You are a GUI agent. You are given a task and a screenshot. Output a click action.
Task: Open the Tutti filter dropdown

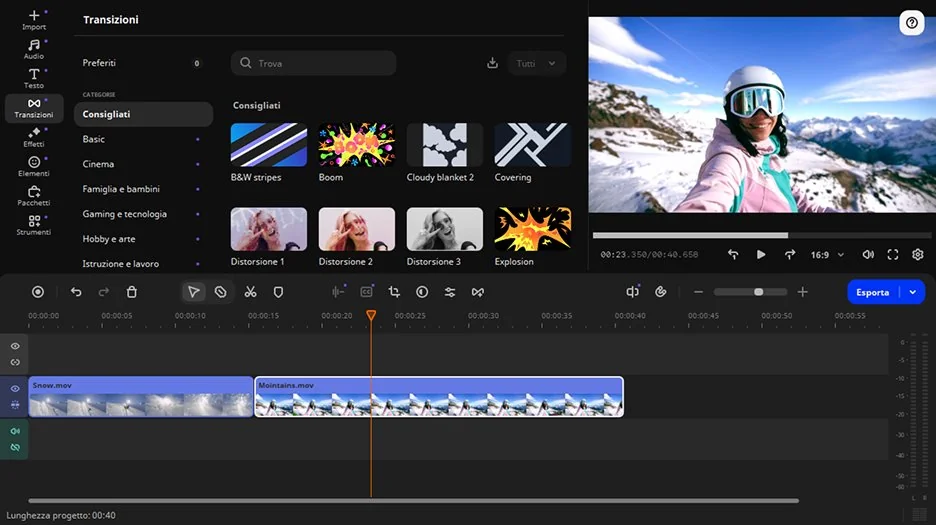[x=537, y=63]
